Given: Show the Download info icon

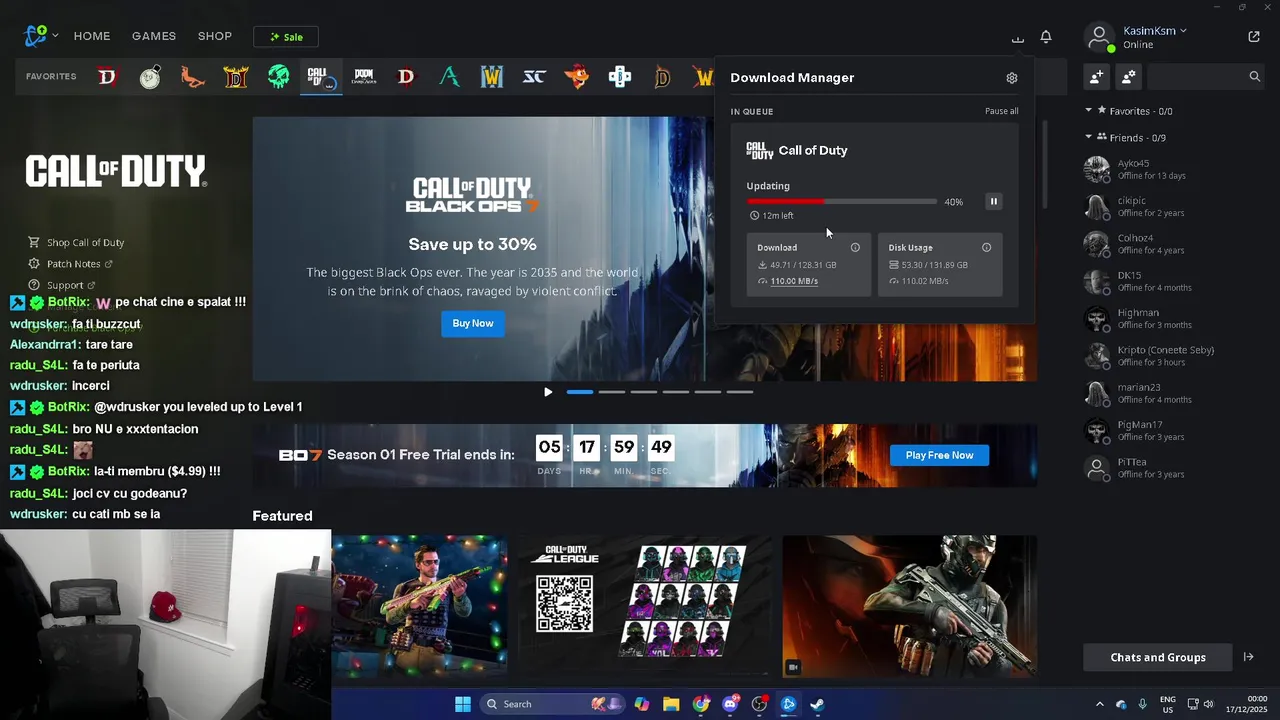Looking at the screenshot, I should [x=855, y=247].
